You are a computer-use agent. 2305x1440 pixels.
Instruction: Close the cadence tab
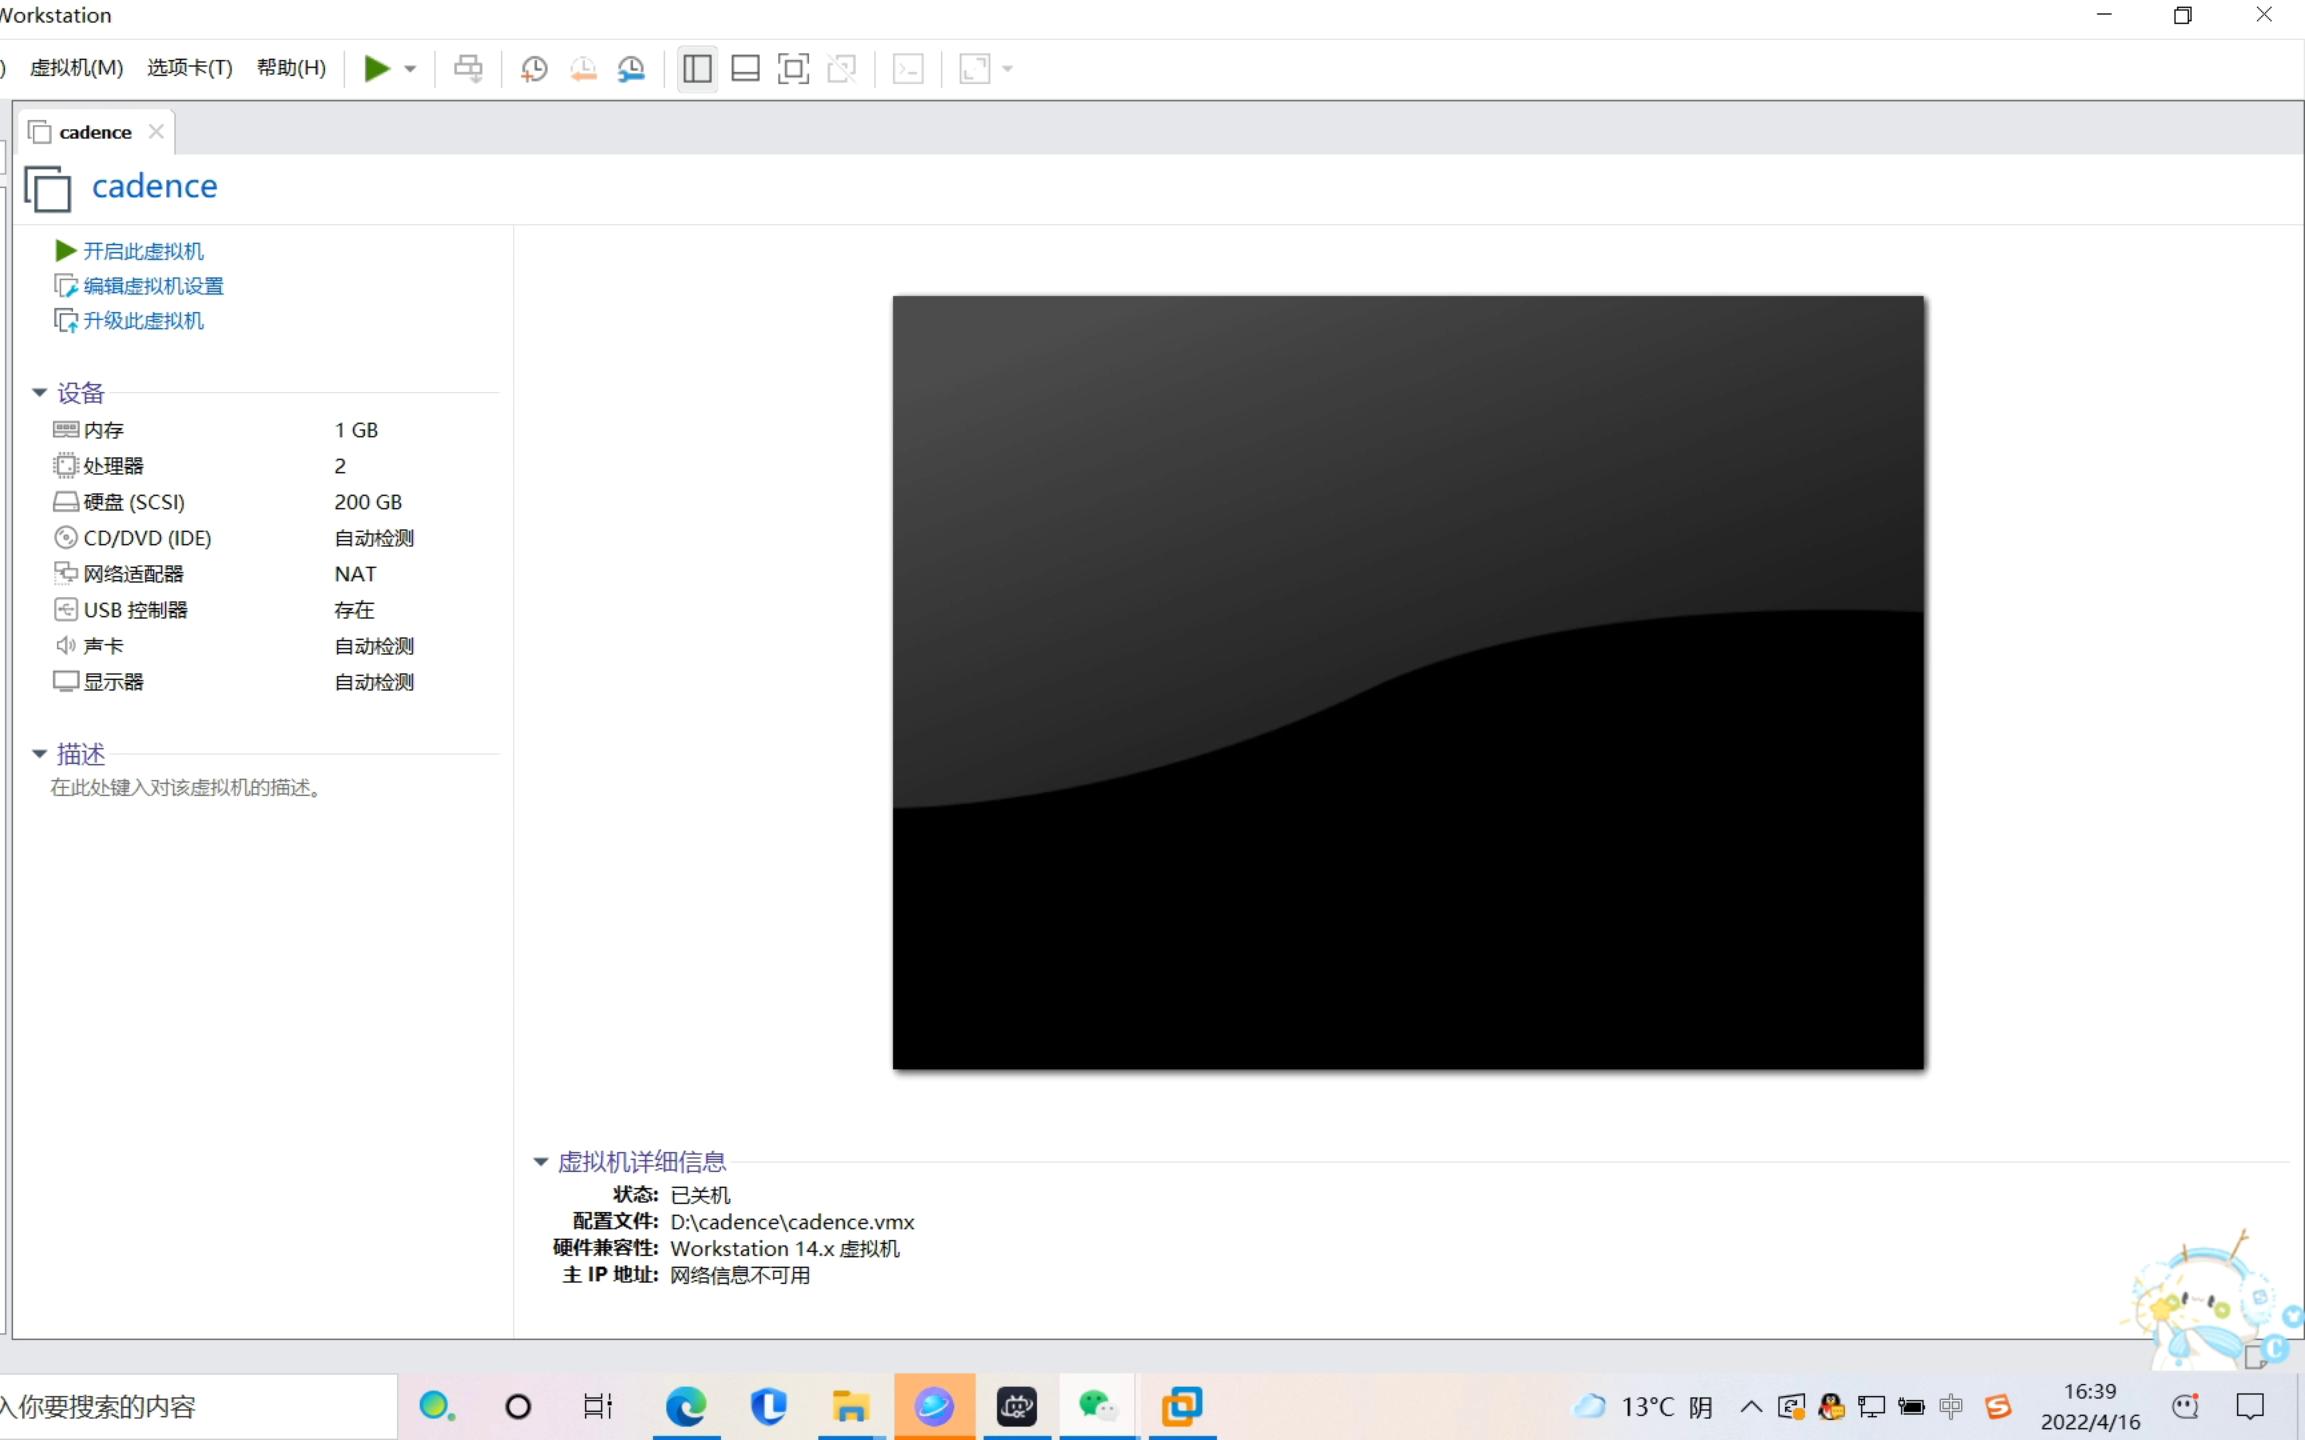pyautogui.click(x=156, y=131)
